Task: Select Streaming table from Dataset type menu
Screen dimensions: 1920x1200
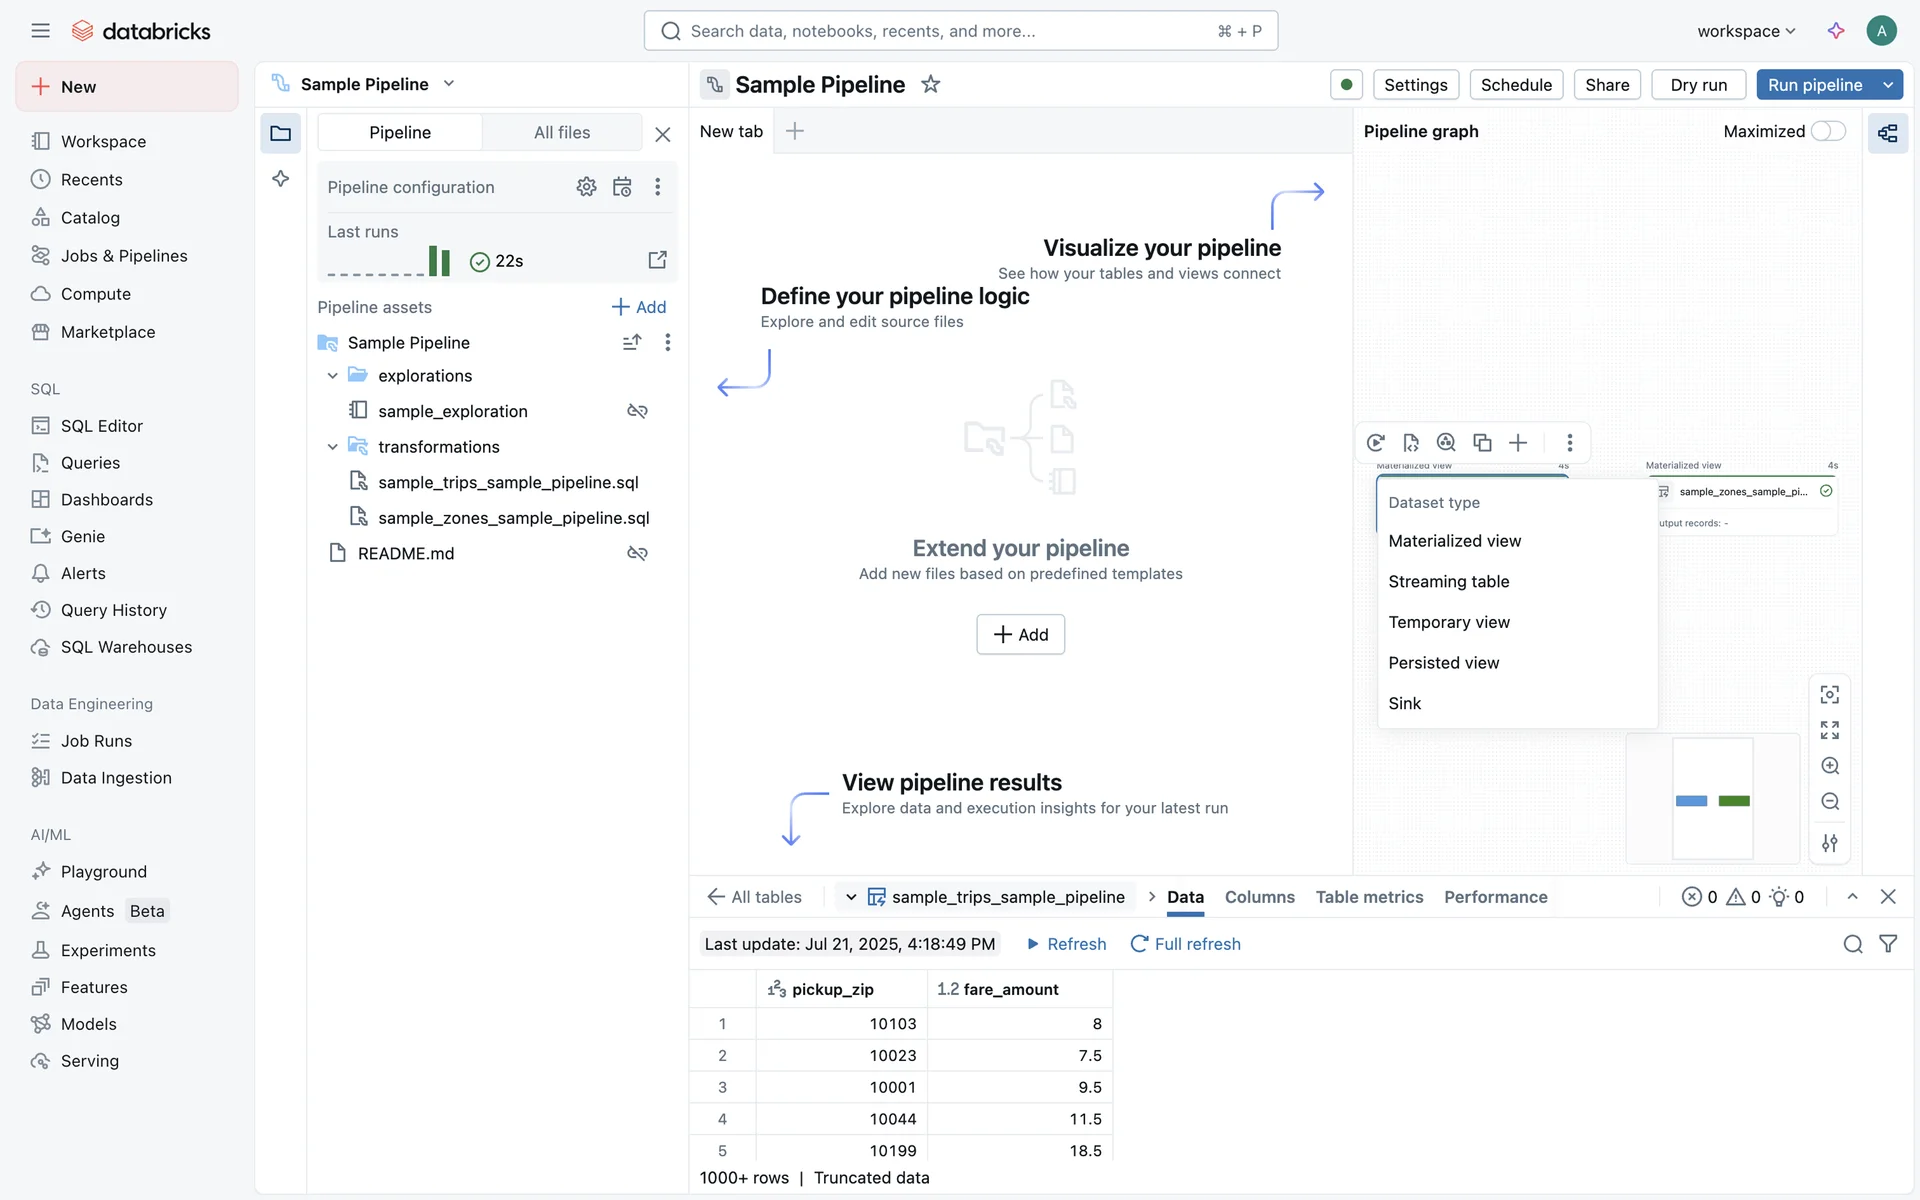Action: click(1449, 582)
